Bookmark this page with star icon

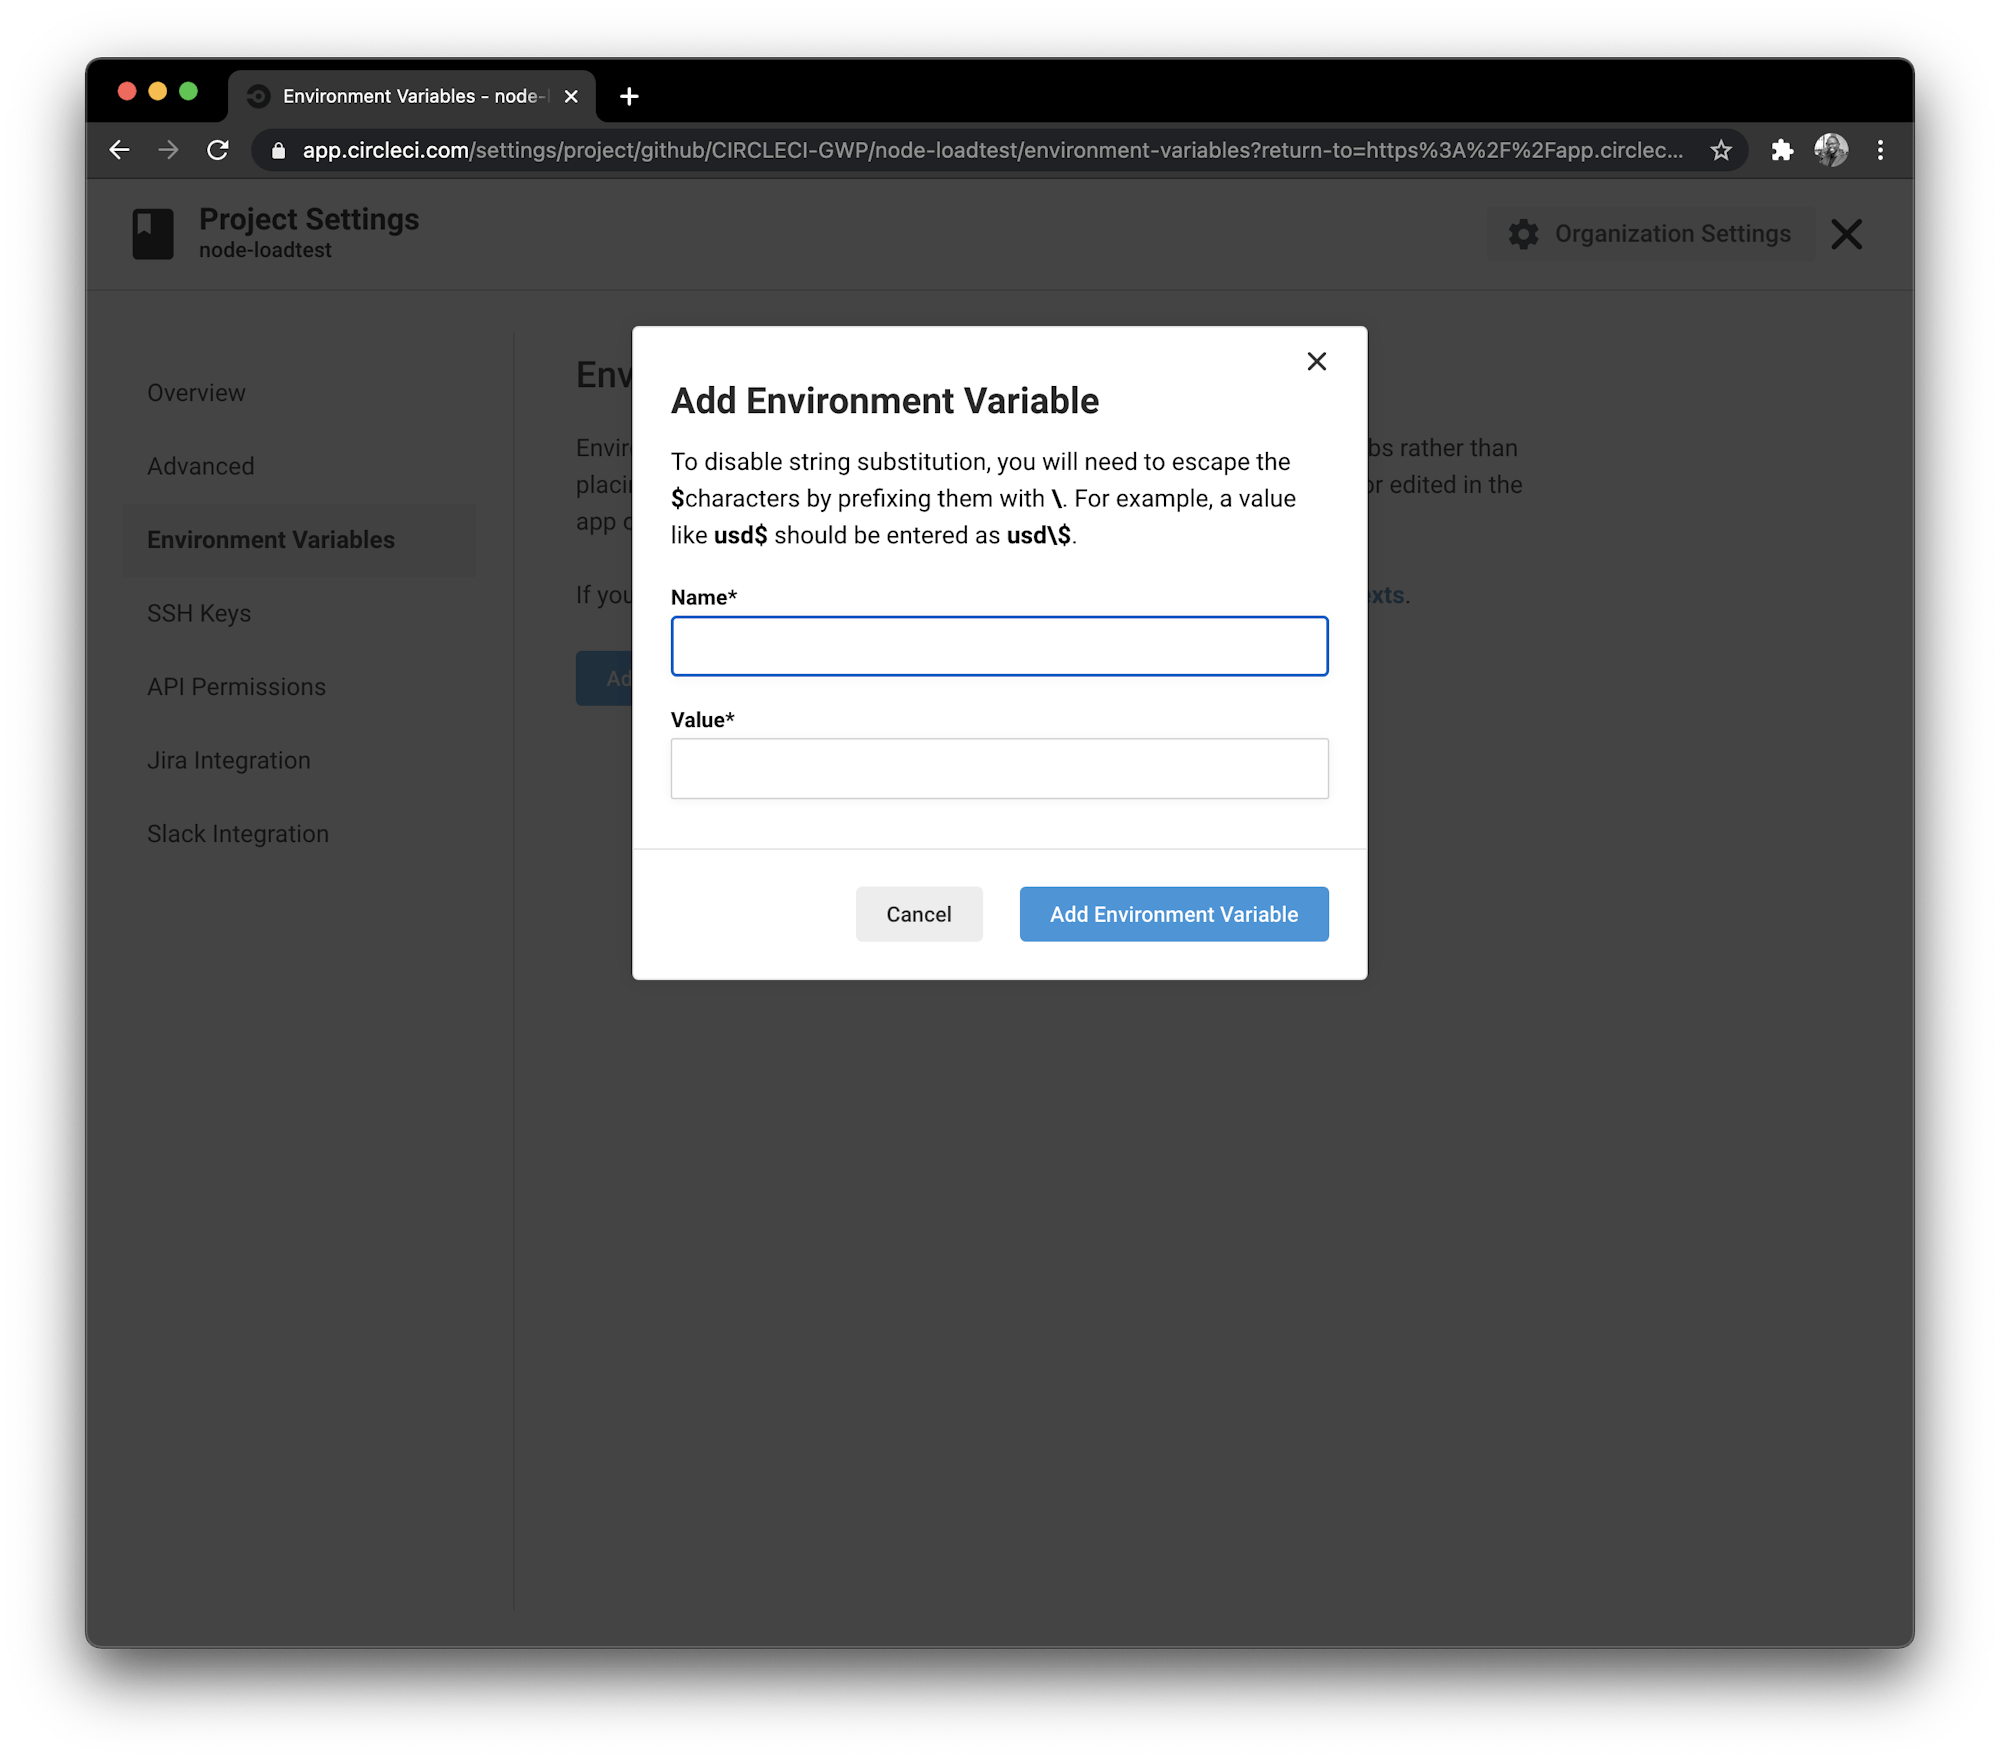(1720, 150)
